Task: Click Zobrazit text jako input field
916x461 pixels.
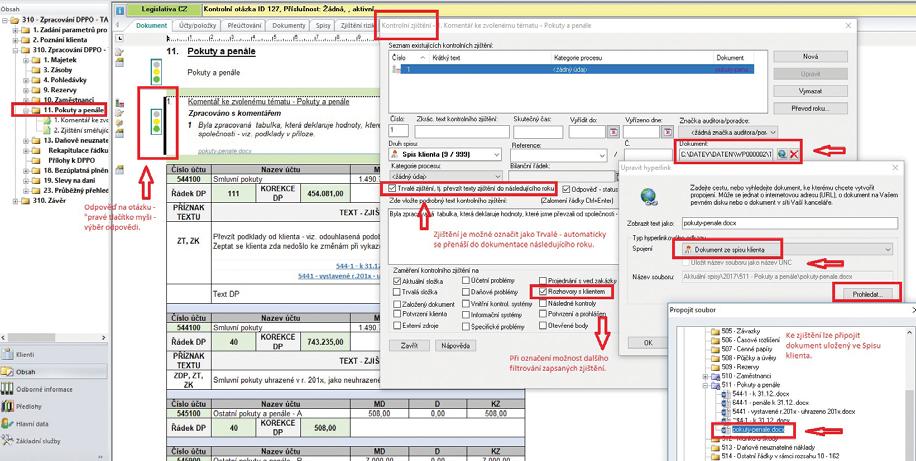Action: pos(789,223)
